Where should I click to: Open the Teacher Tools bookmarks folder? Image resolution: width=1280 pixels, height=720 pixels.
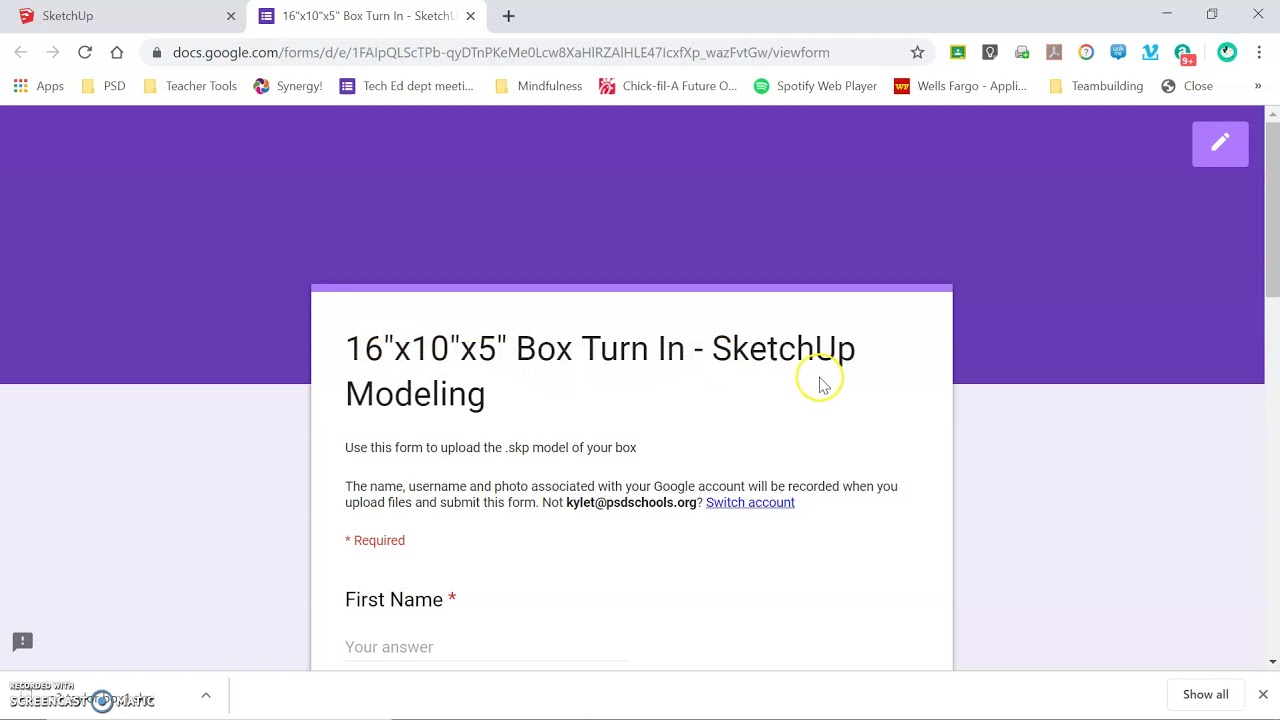[x=190, y=86]
